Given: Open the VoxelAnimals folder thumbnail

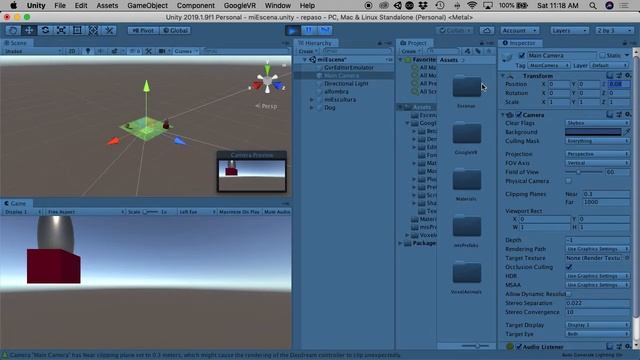Looking at the screenshot, I should click(x=467, y=272).
